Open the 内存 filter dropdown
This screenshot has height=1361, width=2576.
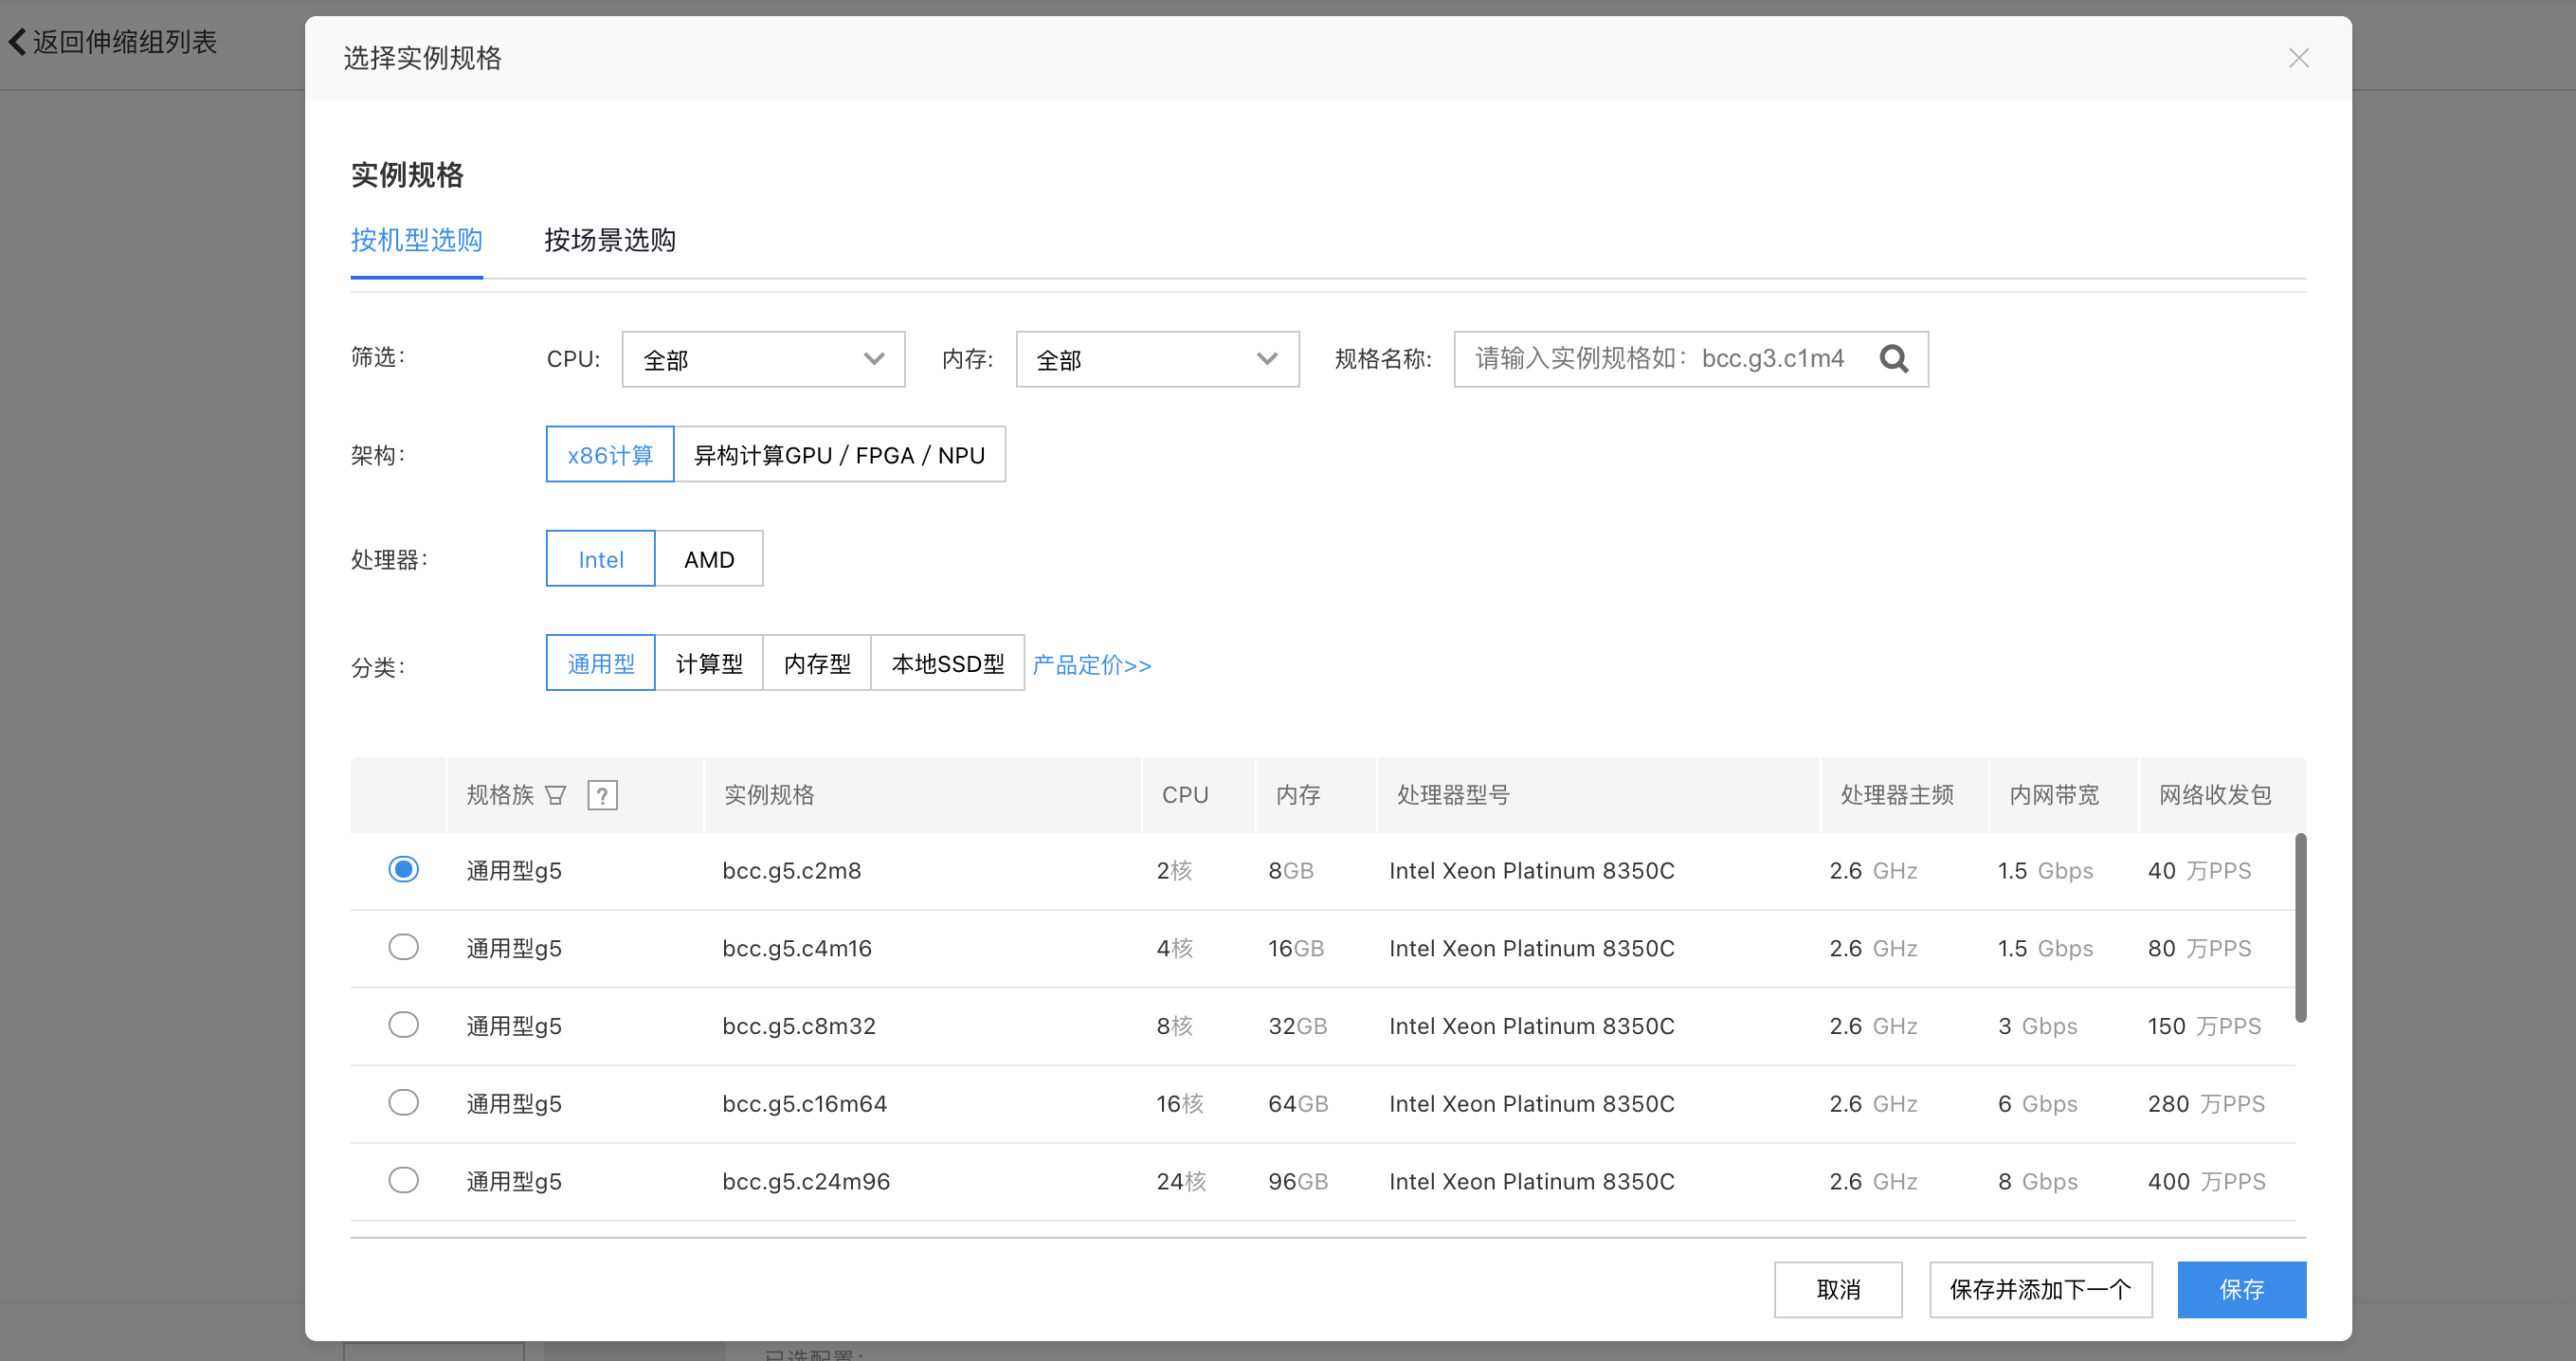pos(1157,359)
